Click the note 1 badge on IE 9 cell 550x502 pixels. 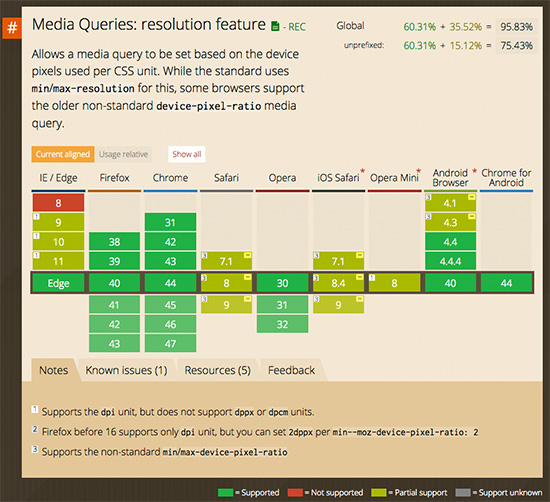36,217
